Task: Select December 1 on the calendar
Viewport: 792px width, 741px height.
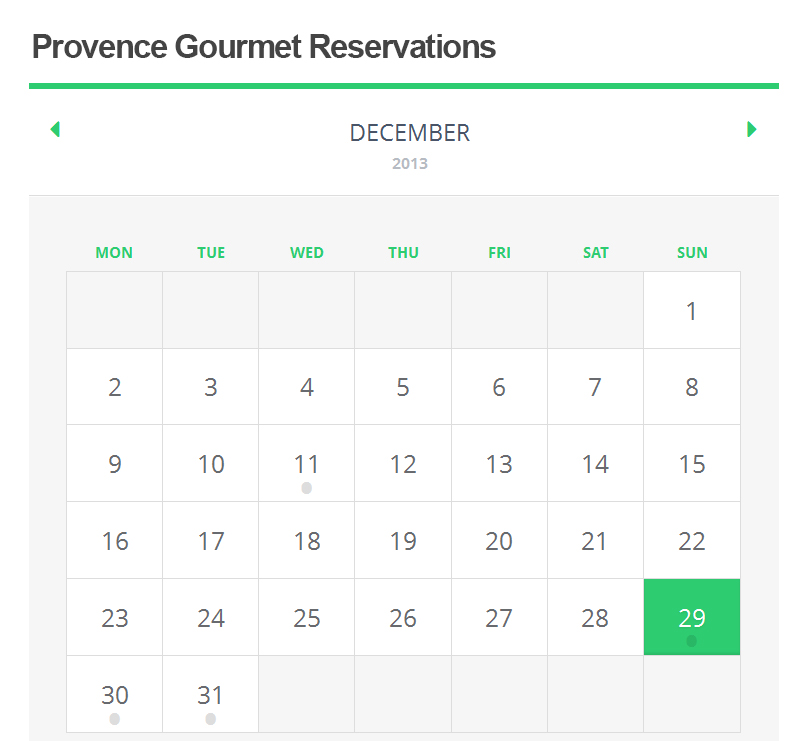Action: click(x=692, y=310)
